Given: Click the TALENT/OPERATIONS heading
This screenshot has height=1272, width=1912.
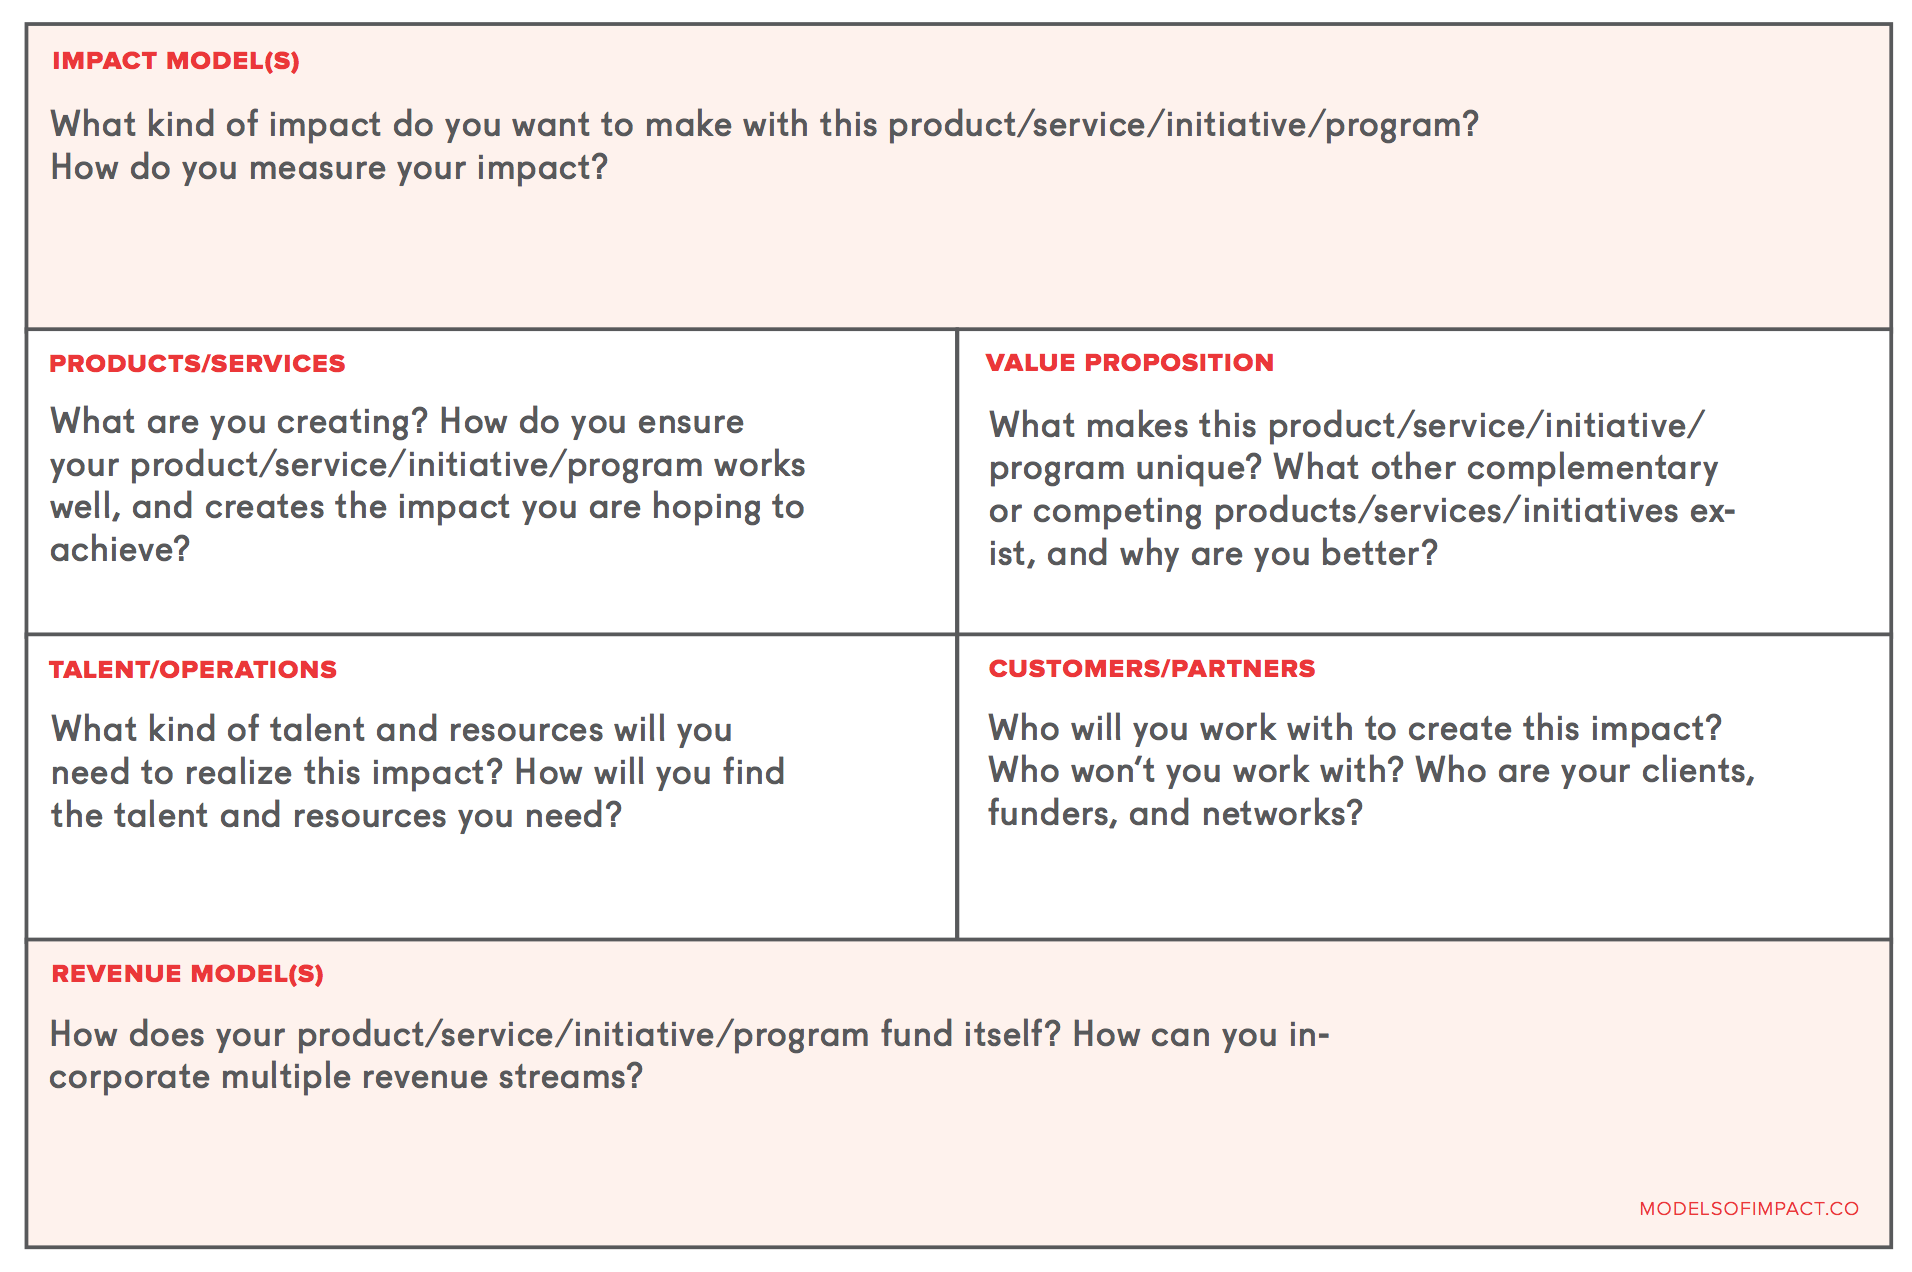Looking at the screenshot, I should 193,670.
